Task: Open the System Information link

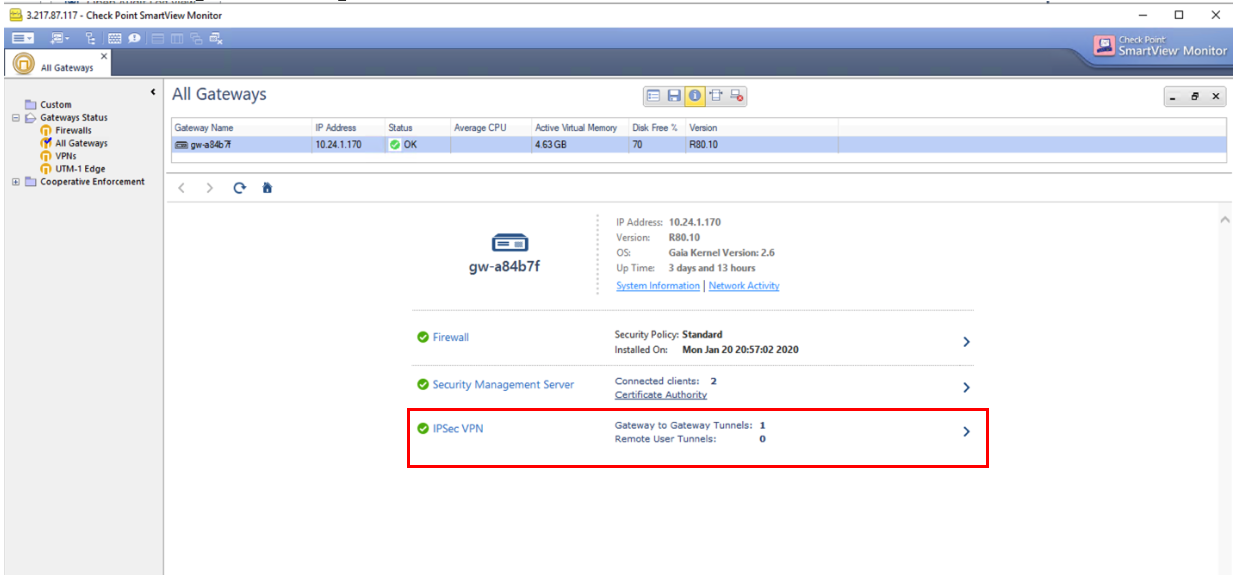Action: point(658,286)
